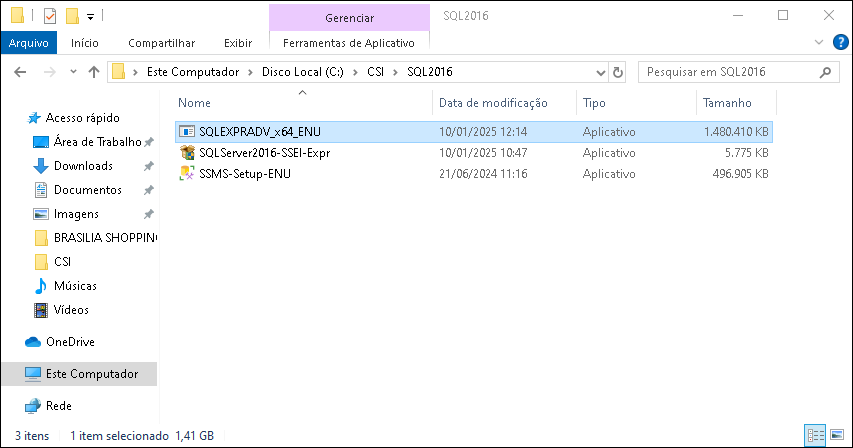
Task: Expand the ribbon with the chevron
Action: pos(819,42)
